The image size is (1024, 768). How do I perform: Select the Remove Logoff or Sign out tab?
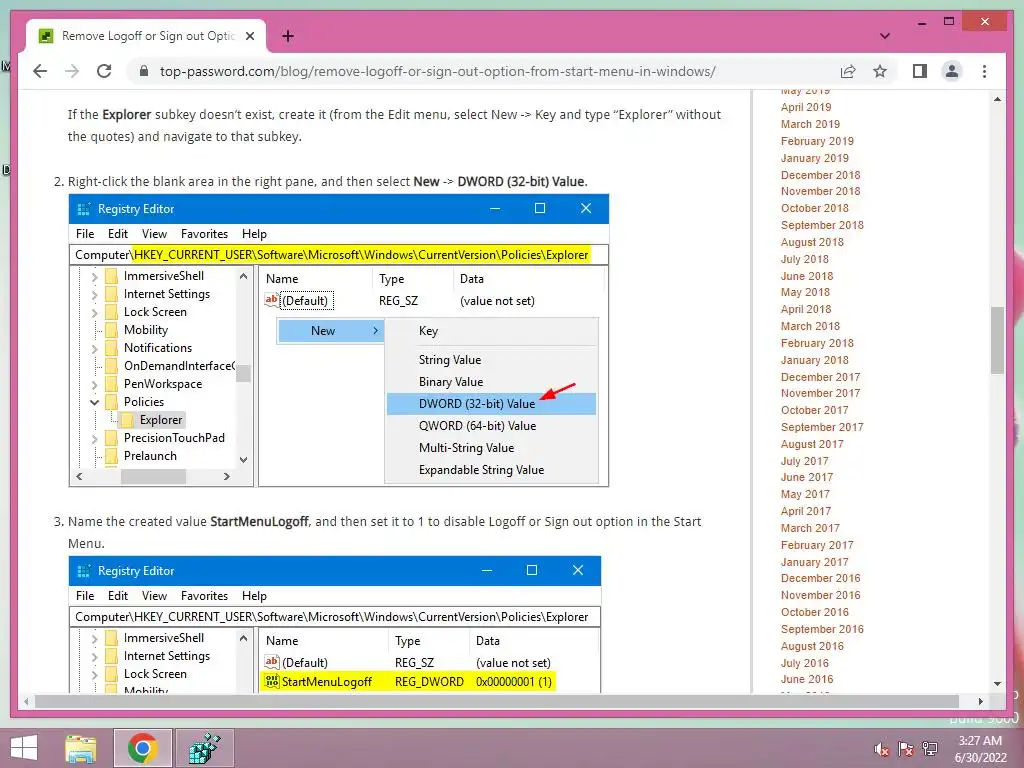[x=147, y=36]
